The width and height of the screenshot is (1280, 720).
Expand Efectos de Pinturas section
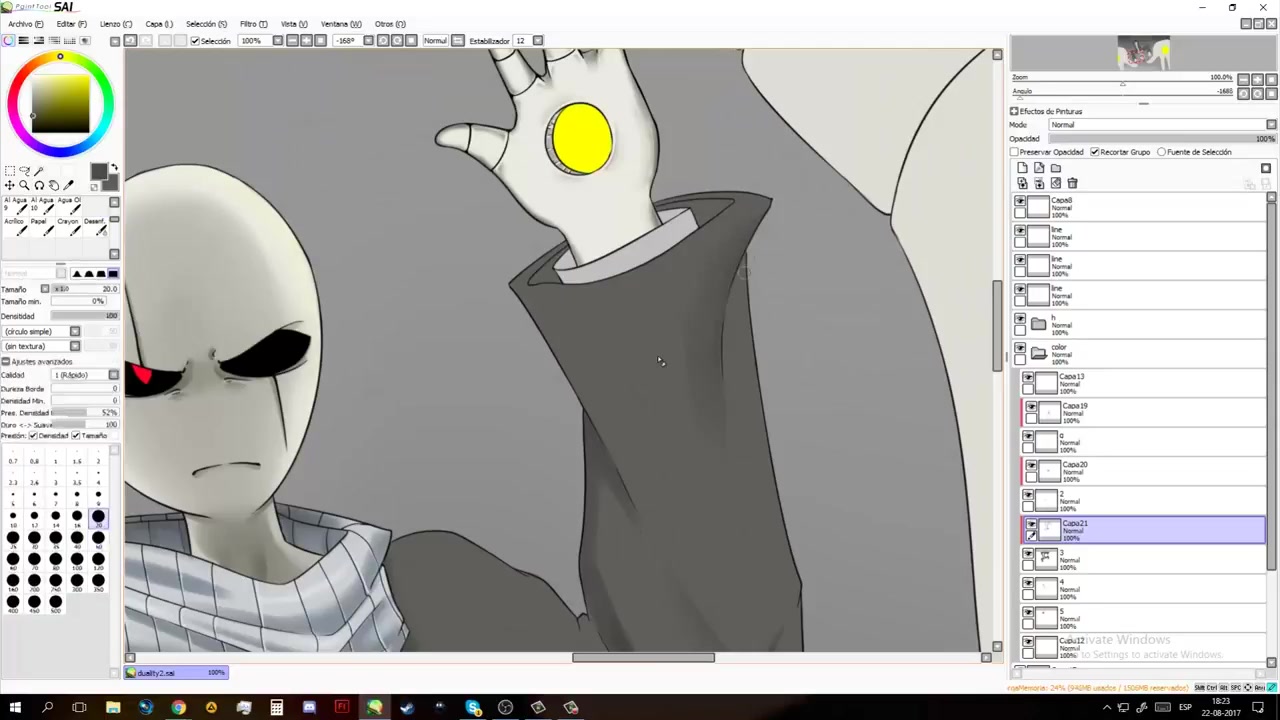(1014, 111)
